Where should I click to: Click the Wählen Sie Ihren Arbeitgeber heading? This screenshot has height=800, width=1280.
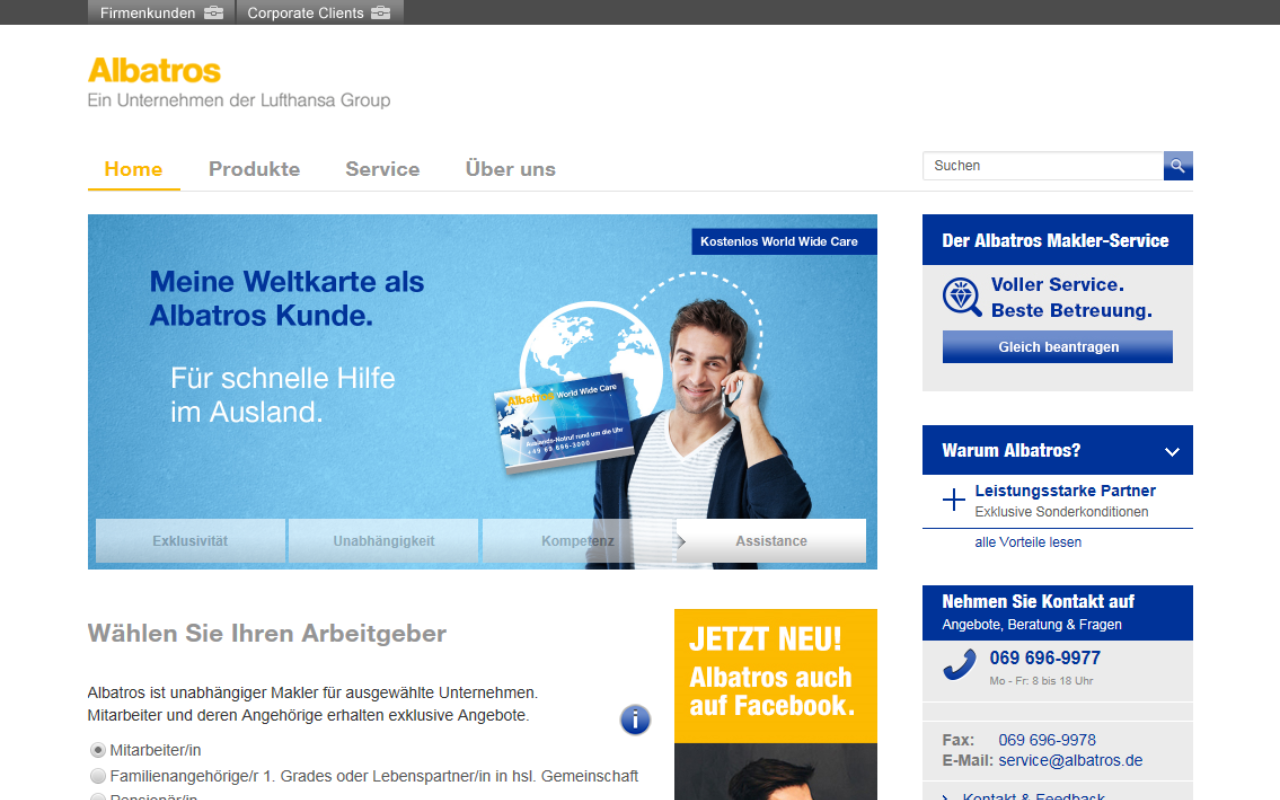tap(267, 633)
